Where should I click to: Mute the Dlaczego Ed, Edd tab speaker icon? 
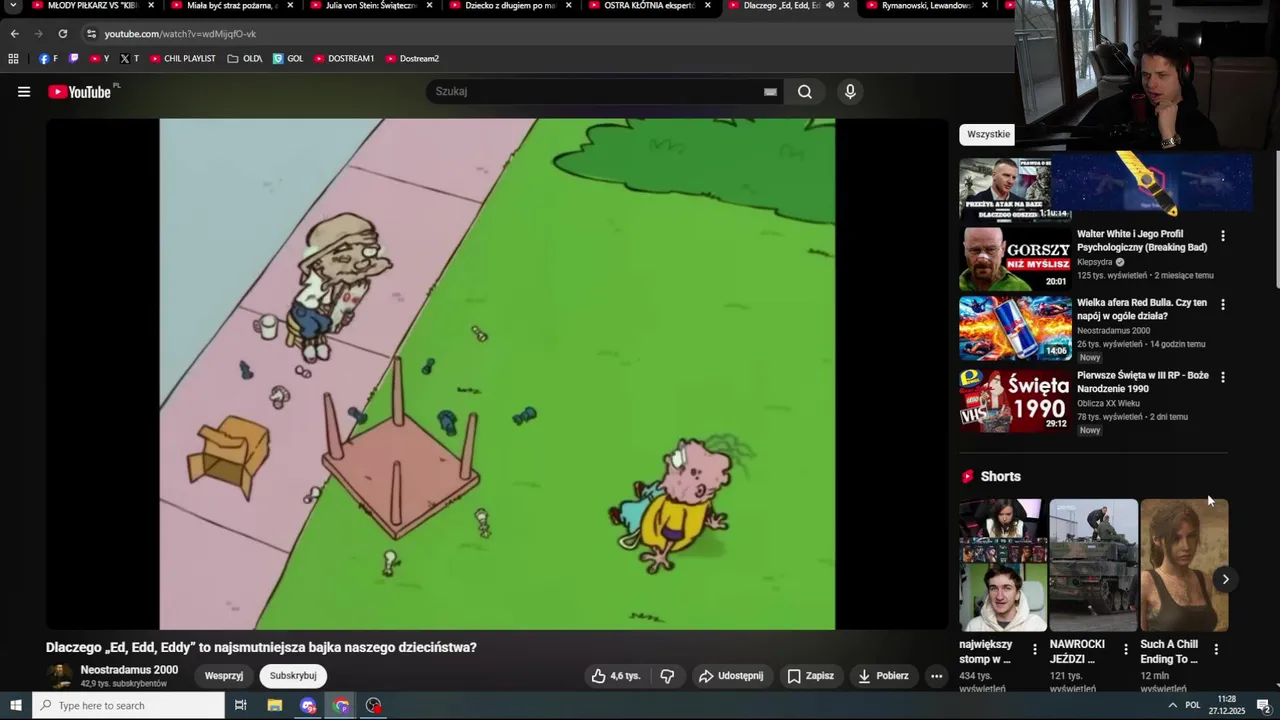tap(830, 6)
